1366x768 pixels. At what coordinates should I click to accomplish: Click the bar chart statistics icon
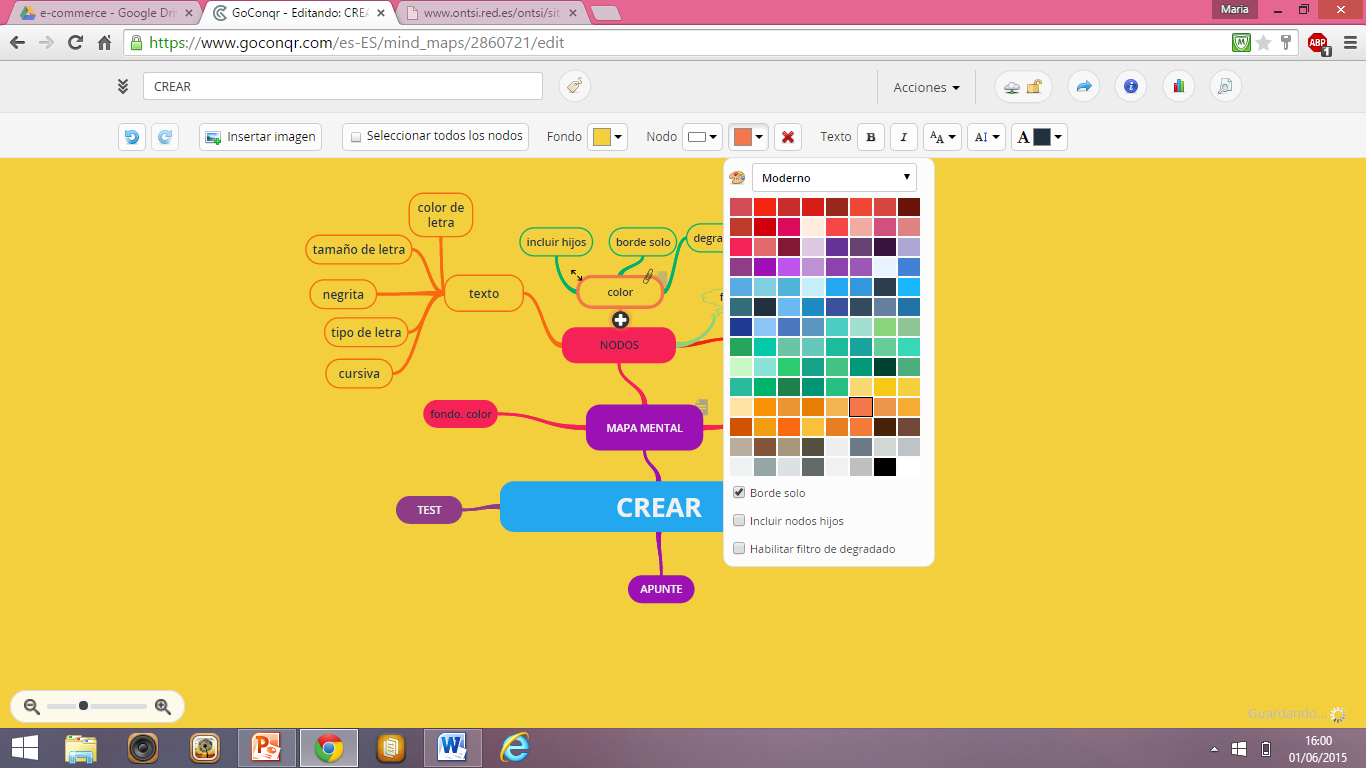1179,87
